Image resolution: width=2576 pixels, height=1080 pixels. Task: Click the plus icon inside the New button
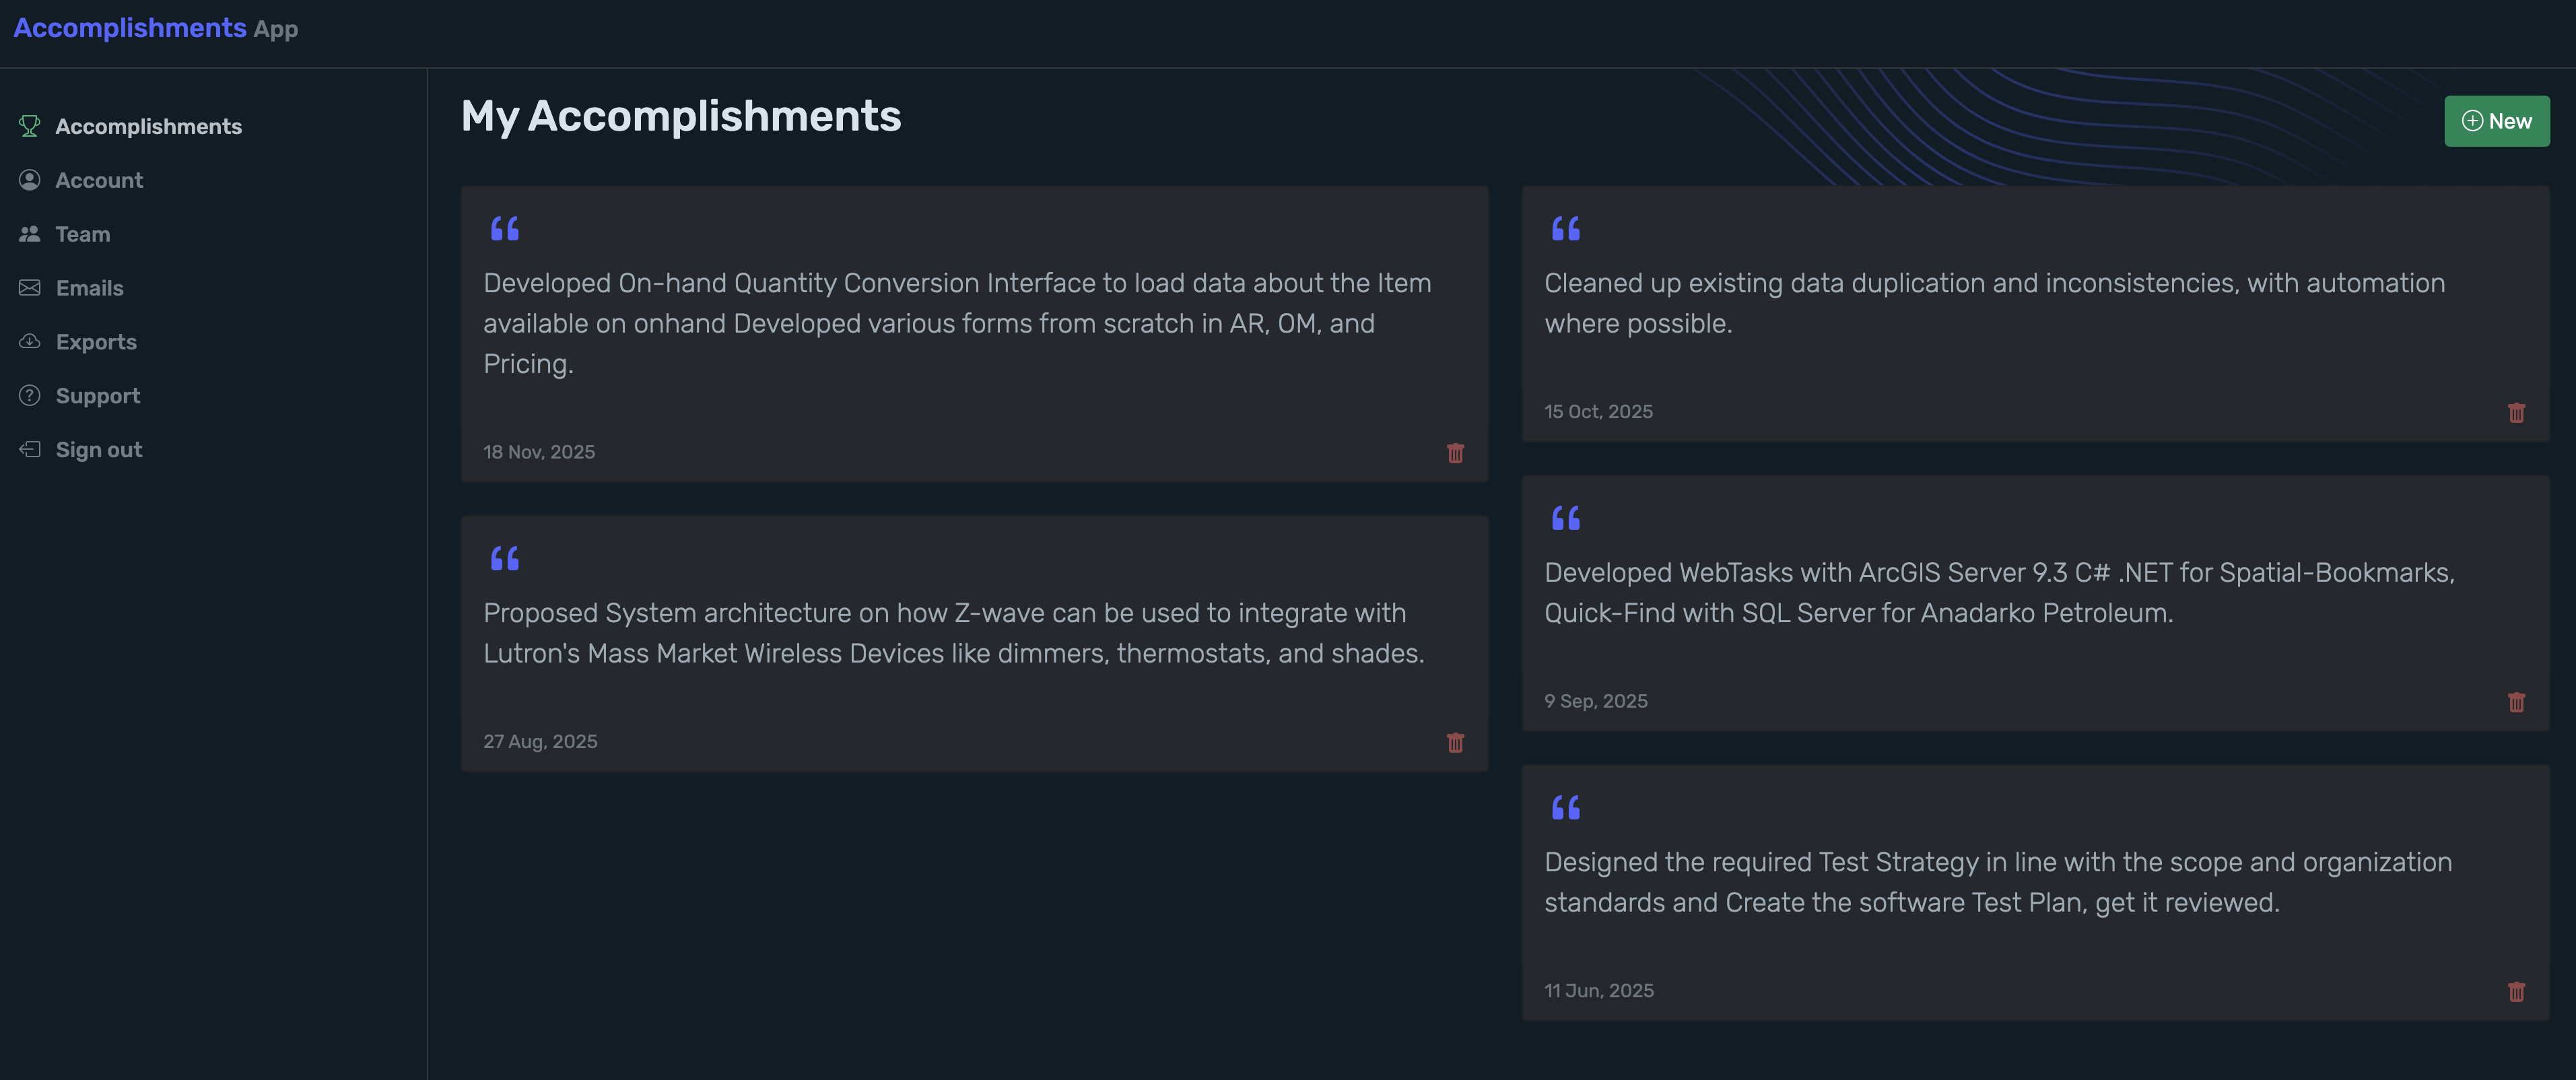[x=2473, y=120]
